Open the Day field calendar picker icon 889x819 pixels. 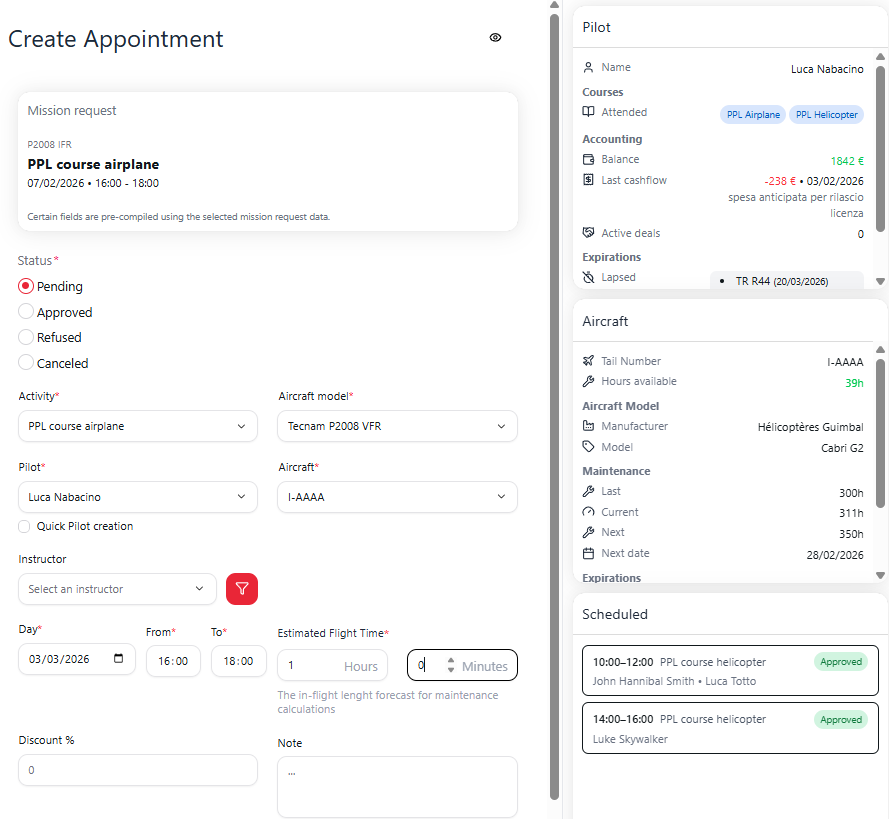[120, 660]
